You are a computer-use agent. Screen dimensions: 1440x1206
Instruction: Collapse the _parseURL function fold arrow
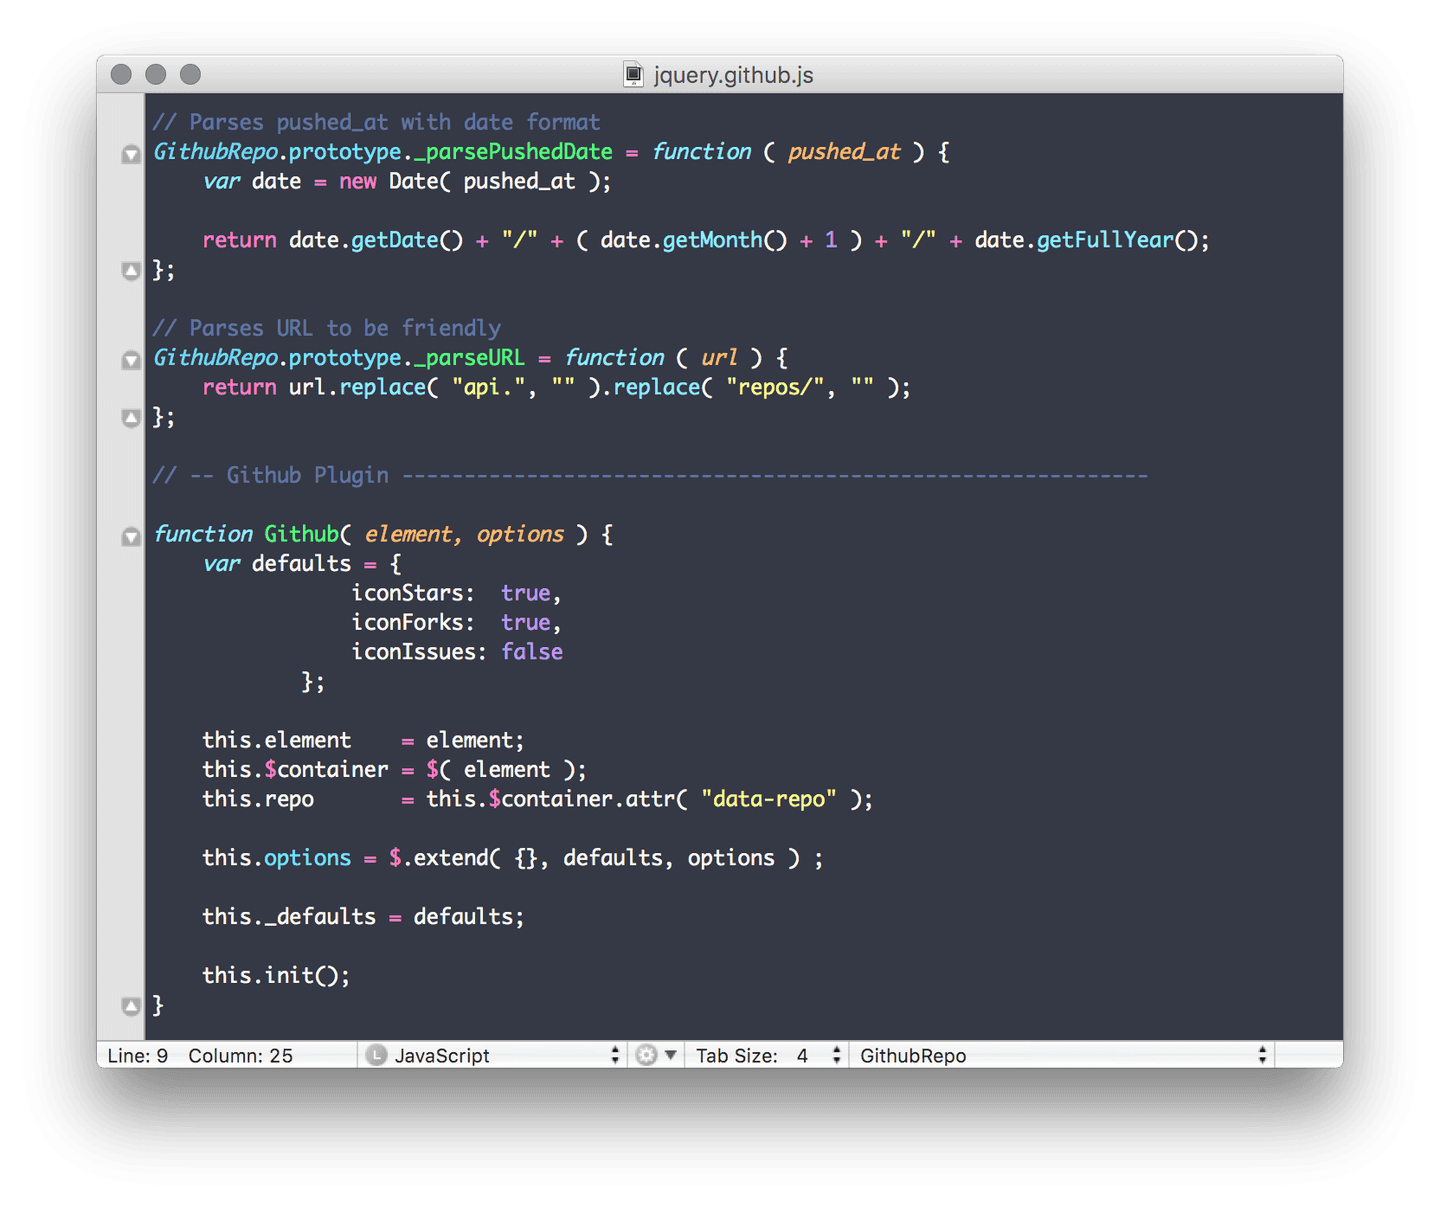coord(131,360)
